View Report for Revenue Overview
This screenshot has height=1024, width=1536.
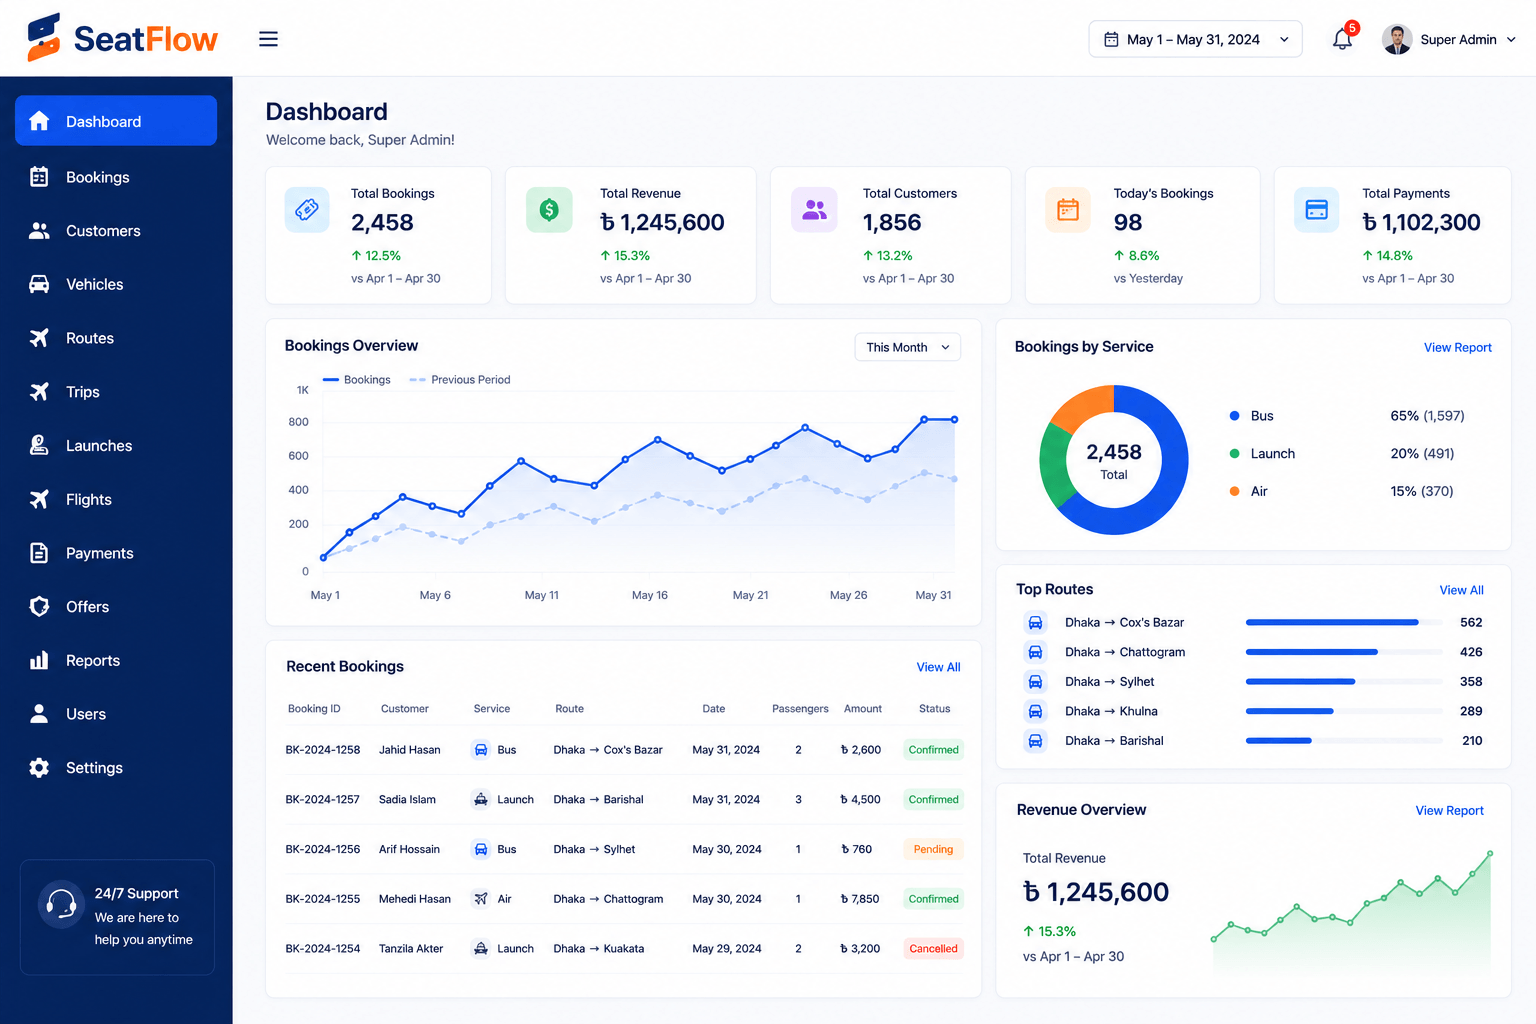click(1449, 810)
